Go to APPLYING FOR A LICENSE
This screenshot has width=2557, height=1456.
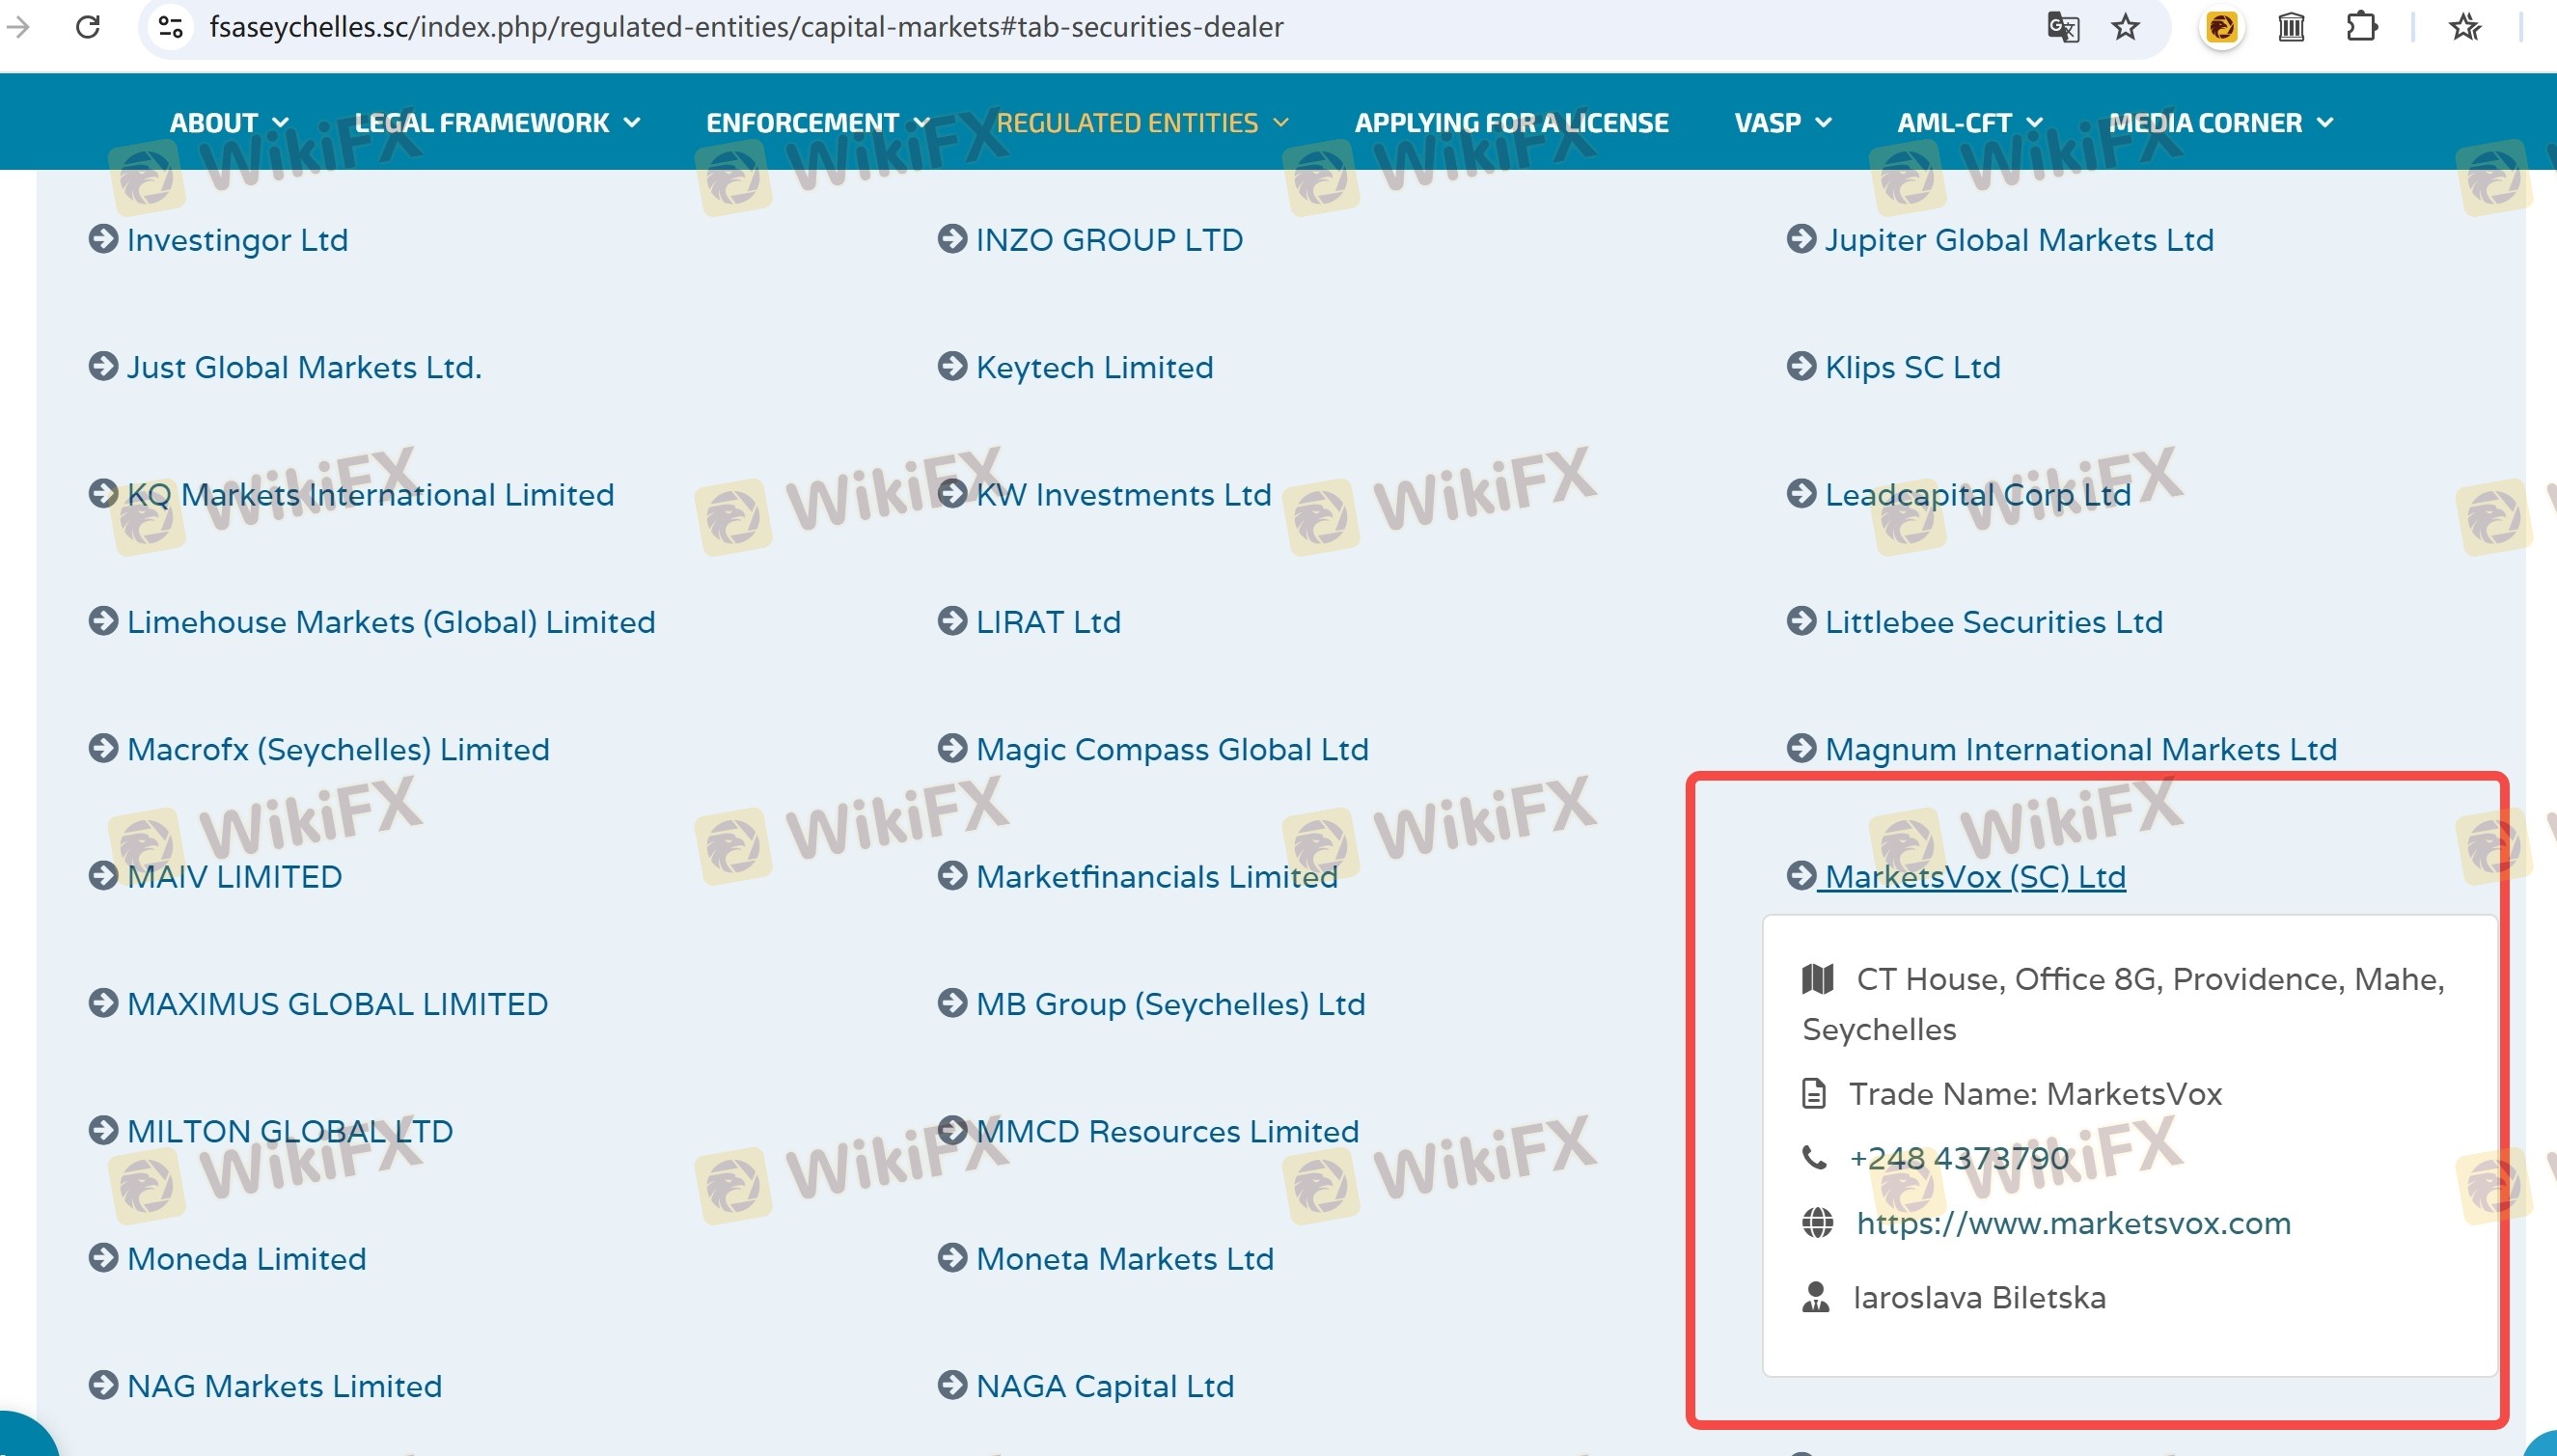click(1511, 123)
